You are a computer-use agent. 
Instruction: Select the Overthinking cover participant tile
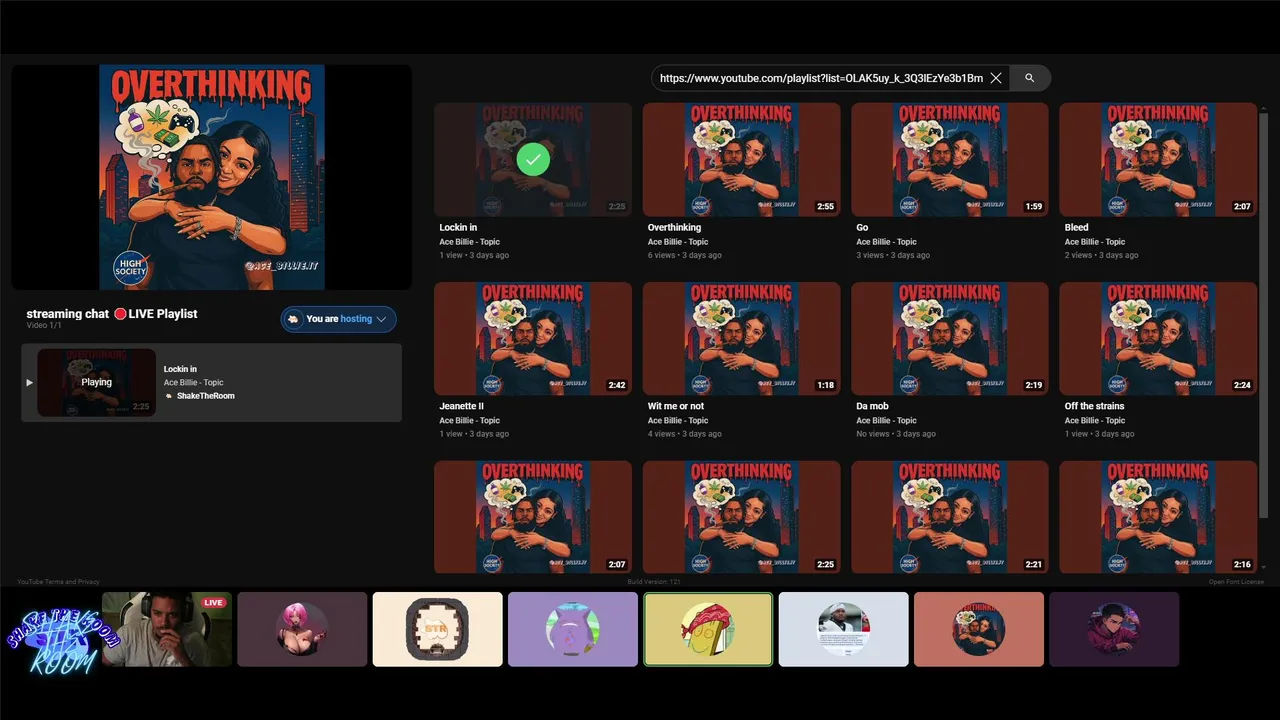[979, 629]
